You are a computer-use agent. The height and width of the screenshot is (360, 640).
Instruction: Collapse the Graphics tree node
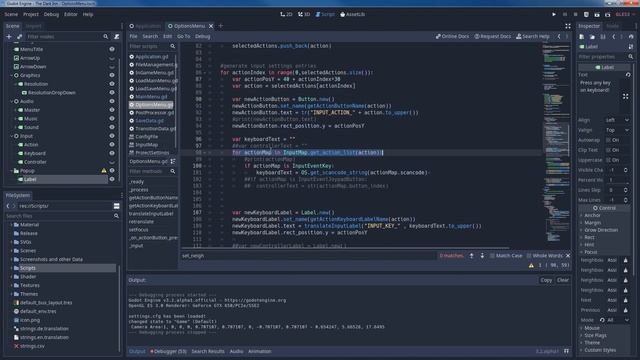(x=11, y=76)
